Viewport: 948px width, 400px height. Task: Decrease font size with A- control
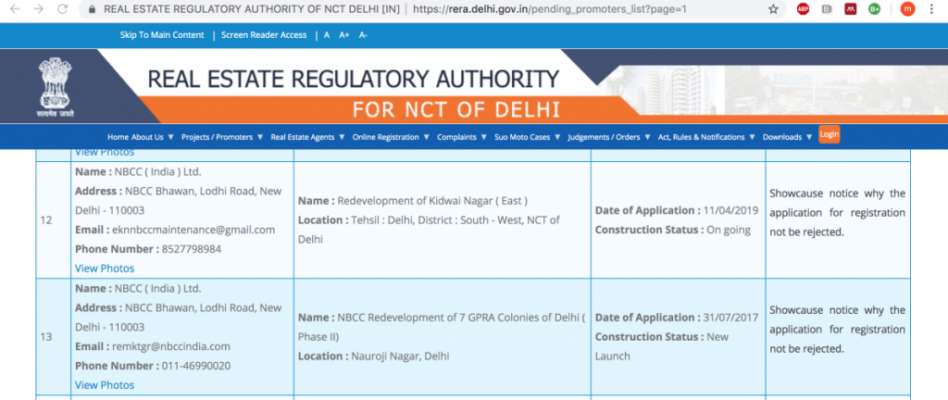[x=363, y=35]
